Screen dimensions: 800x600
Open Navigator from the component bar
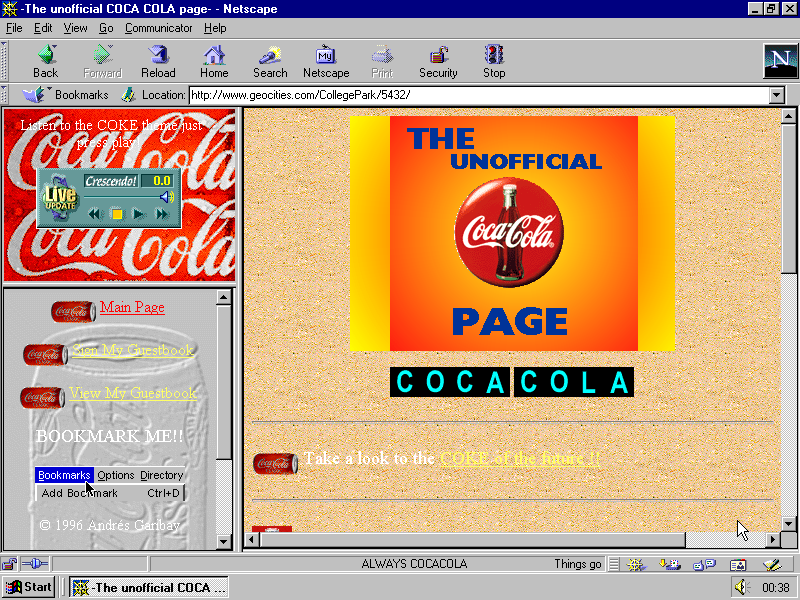pyautogui.click(x=636, y=564)
